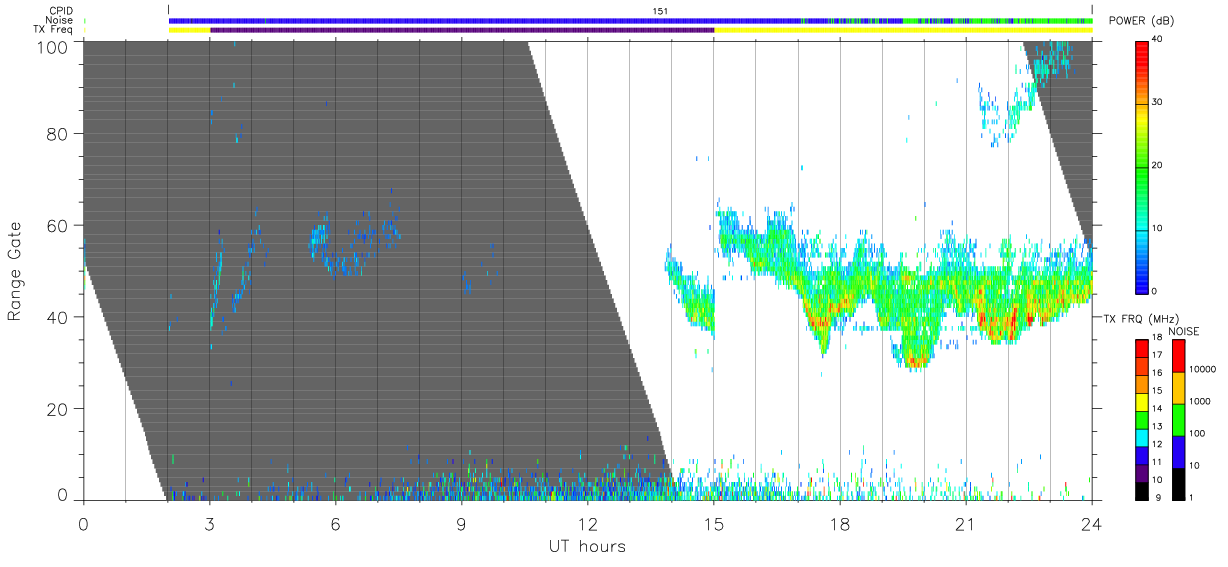Click the '30' label on the POWER scale

[1159, 102]
